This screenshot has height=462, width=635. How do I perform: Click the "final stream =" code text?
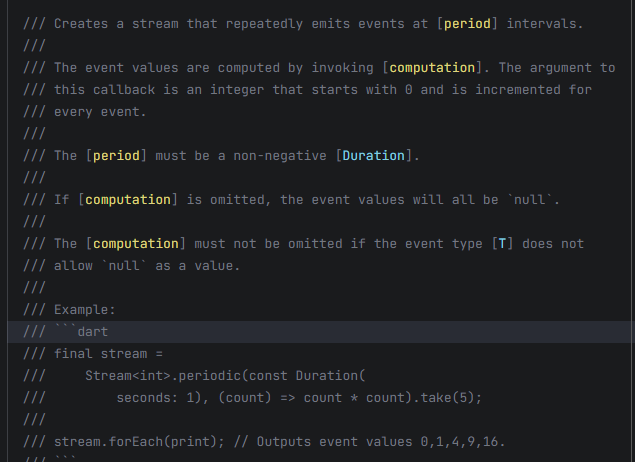click(108, 354)
